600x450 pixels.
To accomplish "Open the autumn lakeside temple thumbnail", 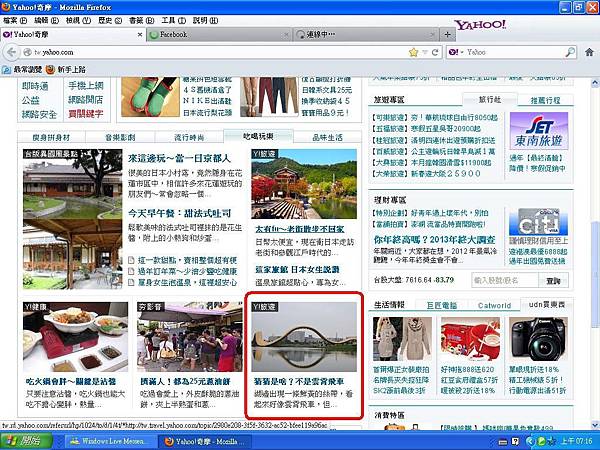I will (x=304, y=184).
